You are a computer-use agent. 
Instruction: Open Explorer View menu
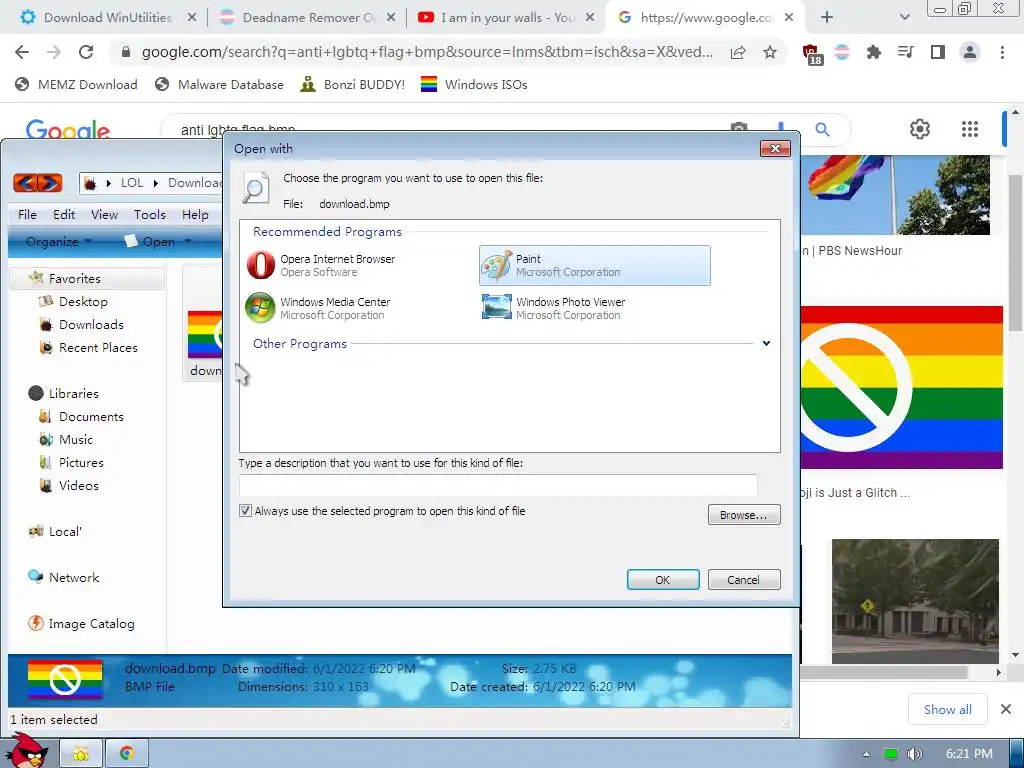(104, 214)
